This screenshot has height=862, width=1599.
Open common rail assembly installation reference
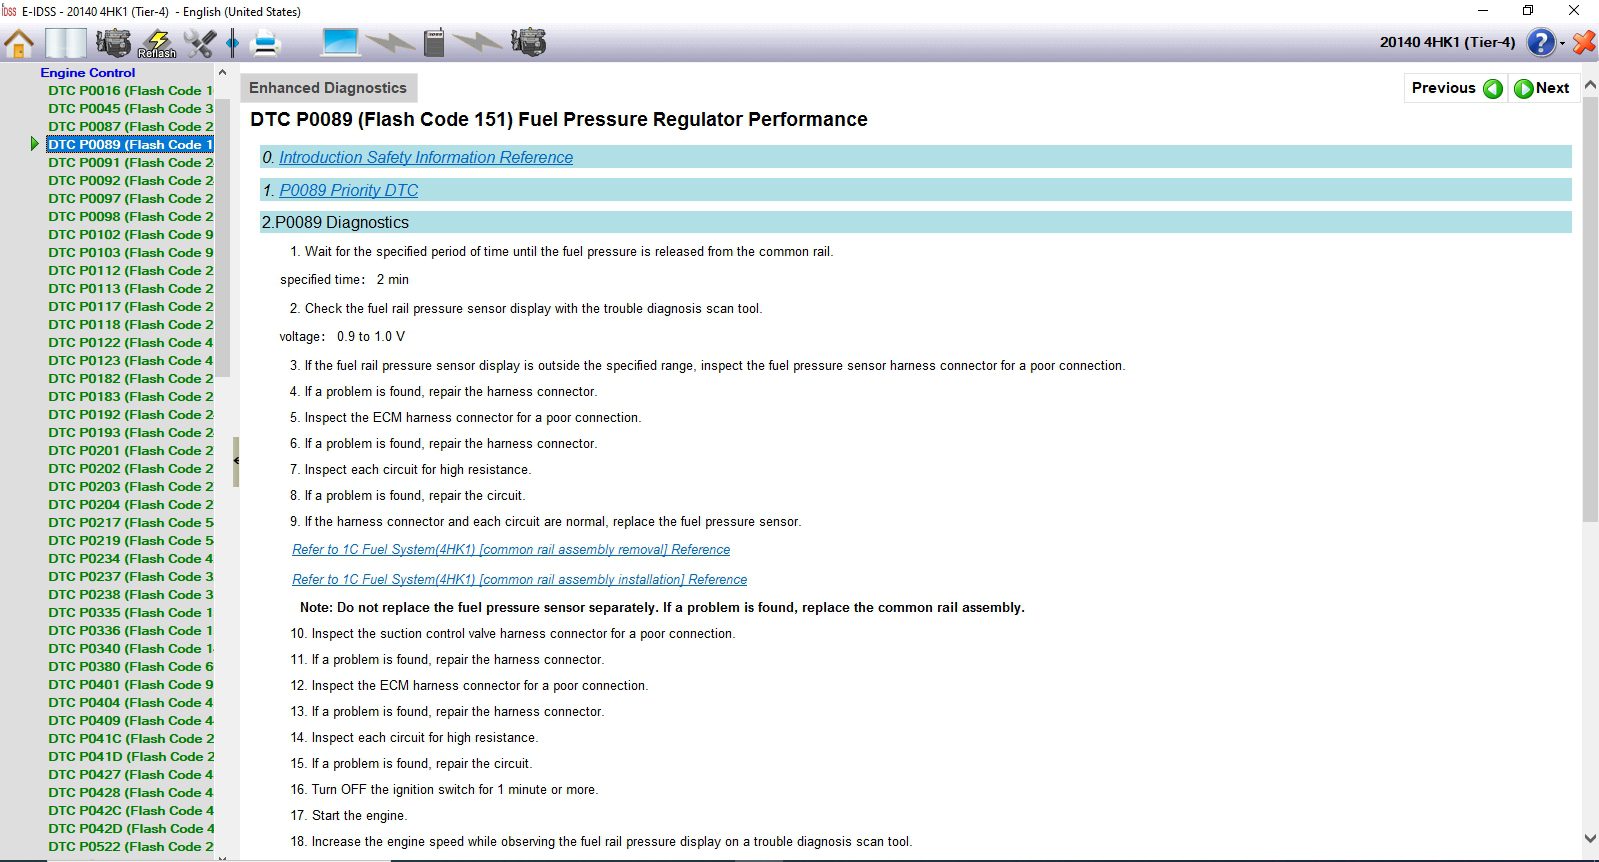(520, 580)
